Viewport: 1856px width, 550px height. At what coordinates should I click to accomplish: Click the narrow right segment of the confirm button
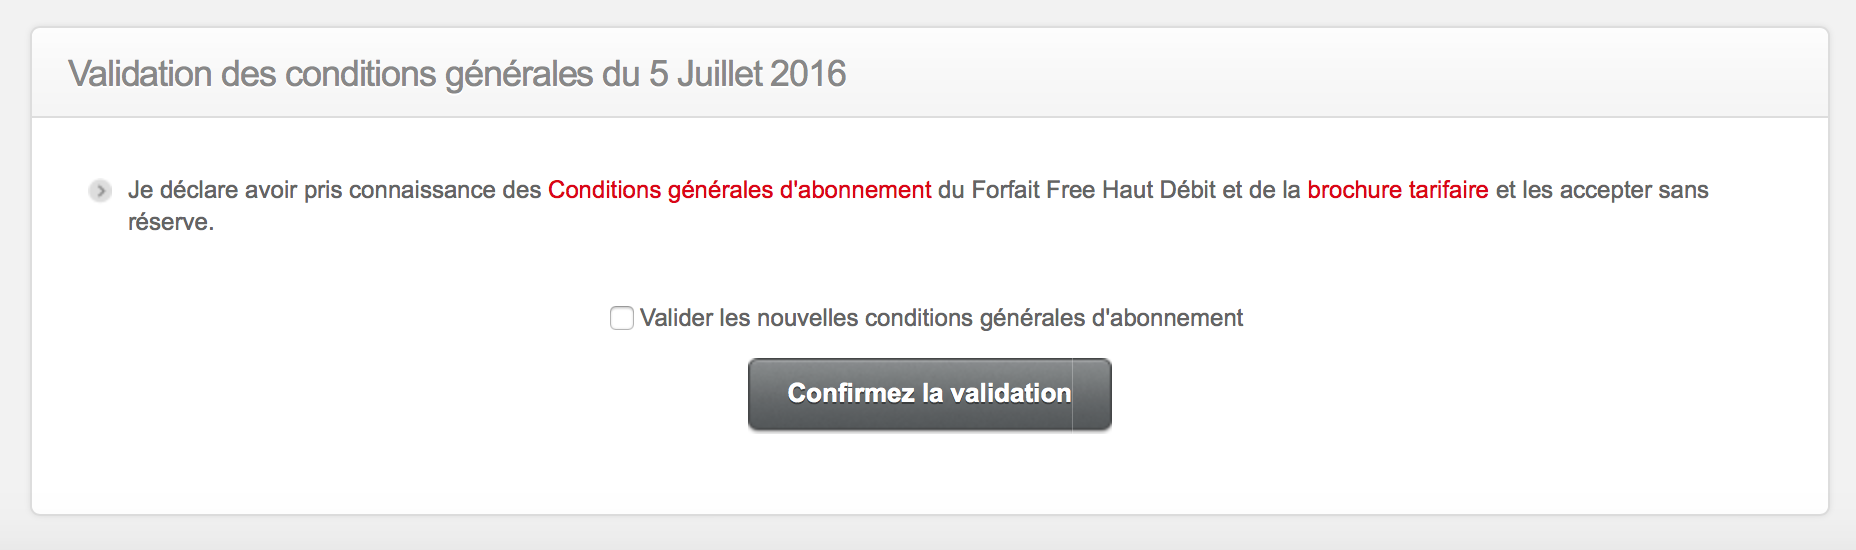[x=1091, y=394]
